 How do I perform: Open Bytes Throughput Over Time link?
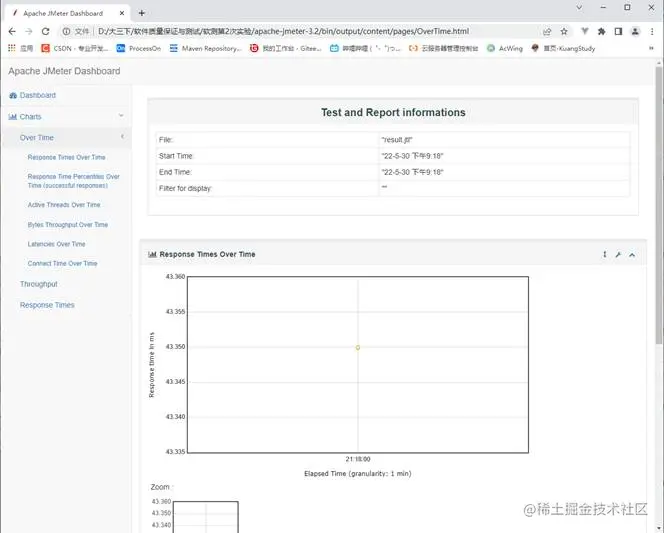68,224
